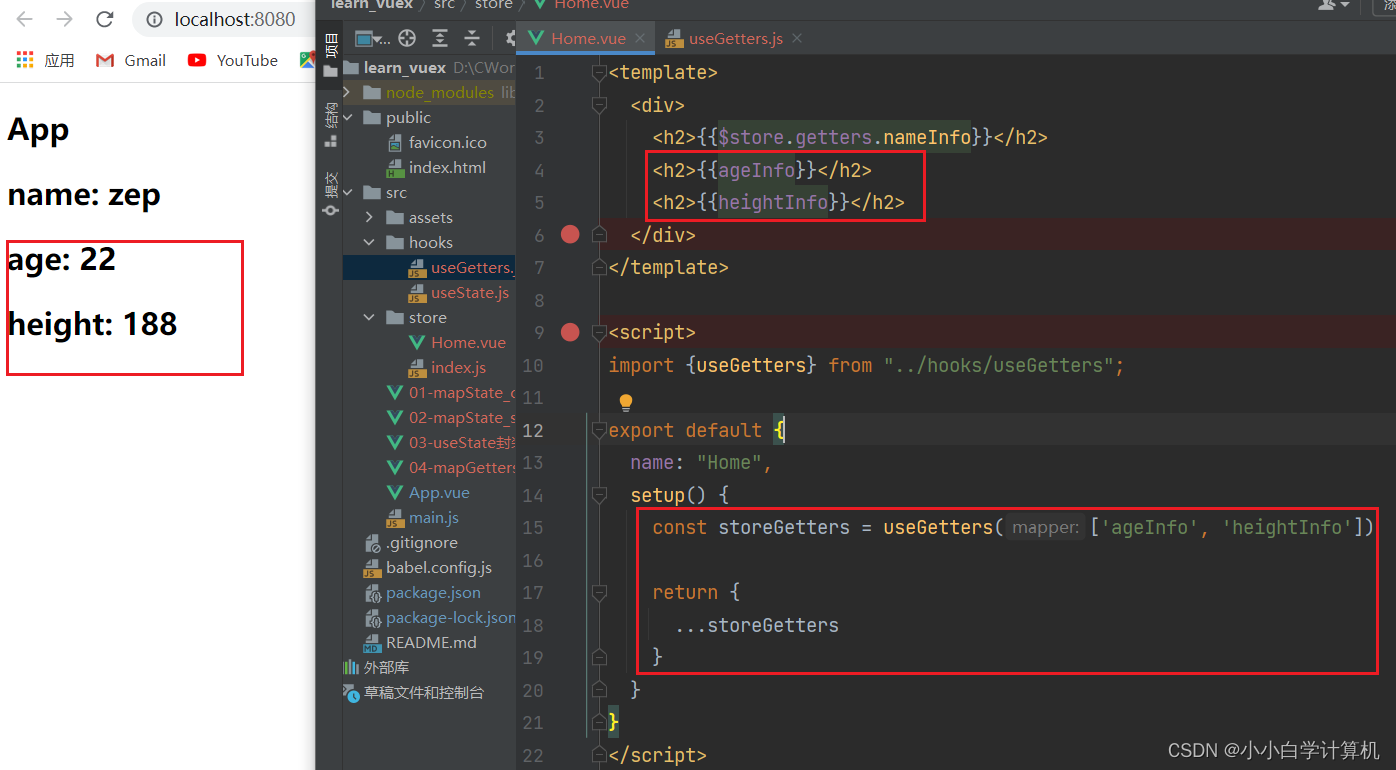The image size is (1396, 770).
Task: Close the useGetters.js editor tab
Action: pos(797,39)
